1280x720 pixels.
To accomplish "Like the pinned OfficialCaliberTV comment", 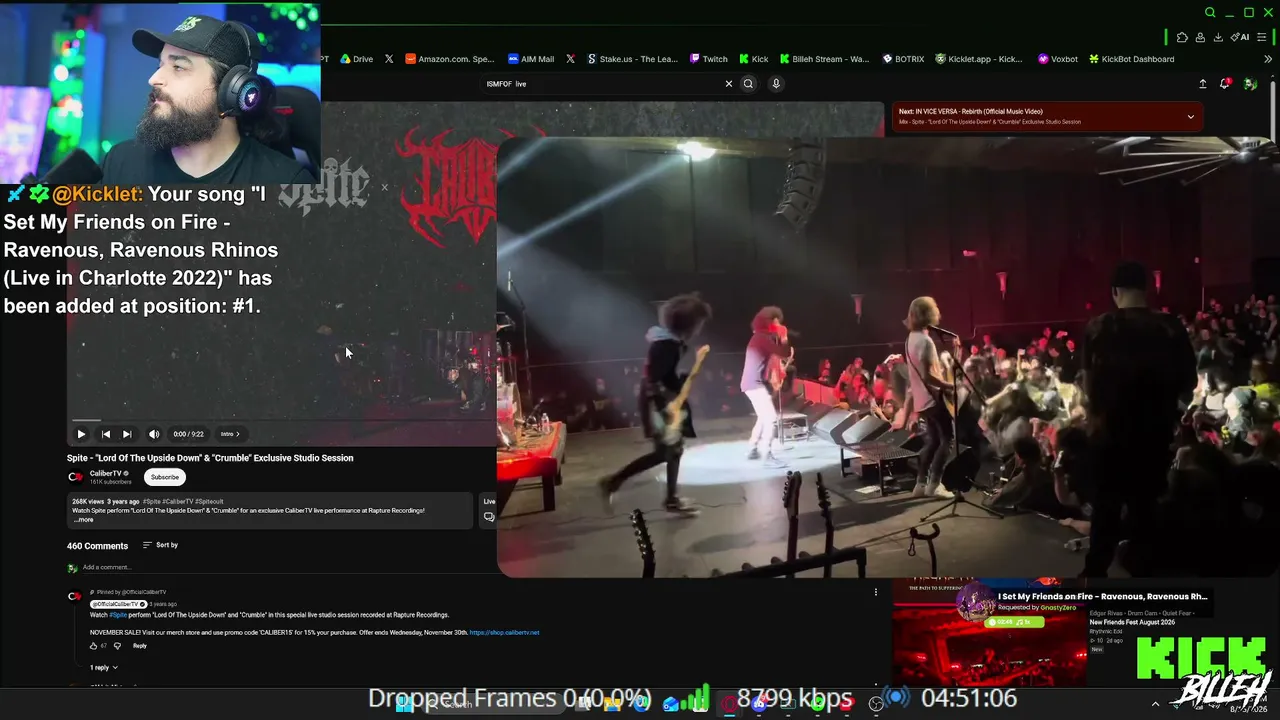I will coord(94,646).
